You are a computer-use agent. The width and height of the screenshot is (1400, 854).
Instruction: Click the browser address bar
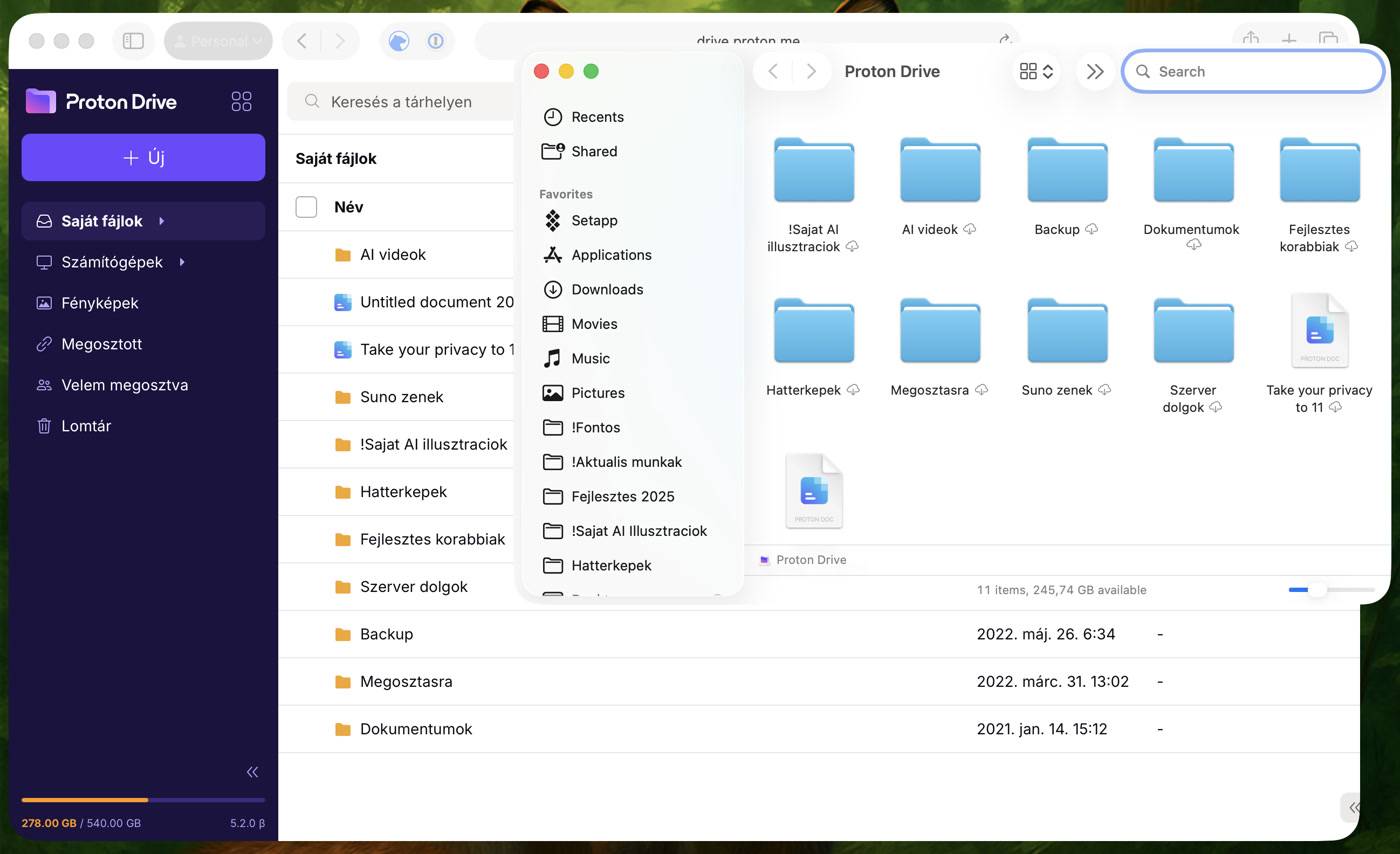747,41
